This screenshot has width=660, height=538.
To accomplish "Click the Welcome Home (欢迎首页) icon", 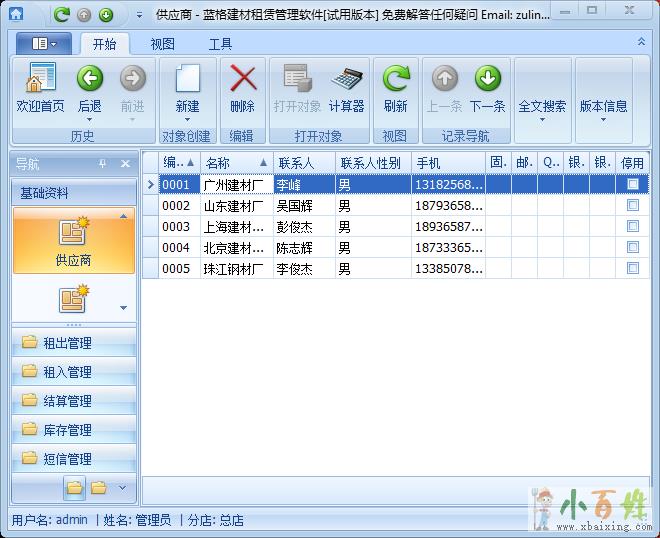I will pyautogui.click(x=40, y=80).
